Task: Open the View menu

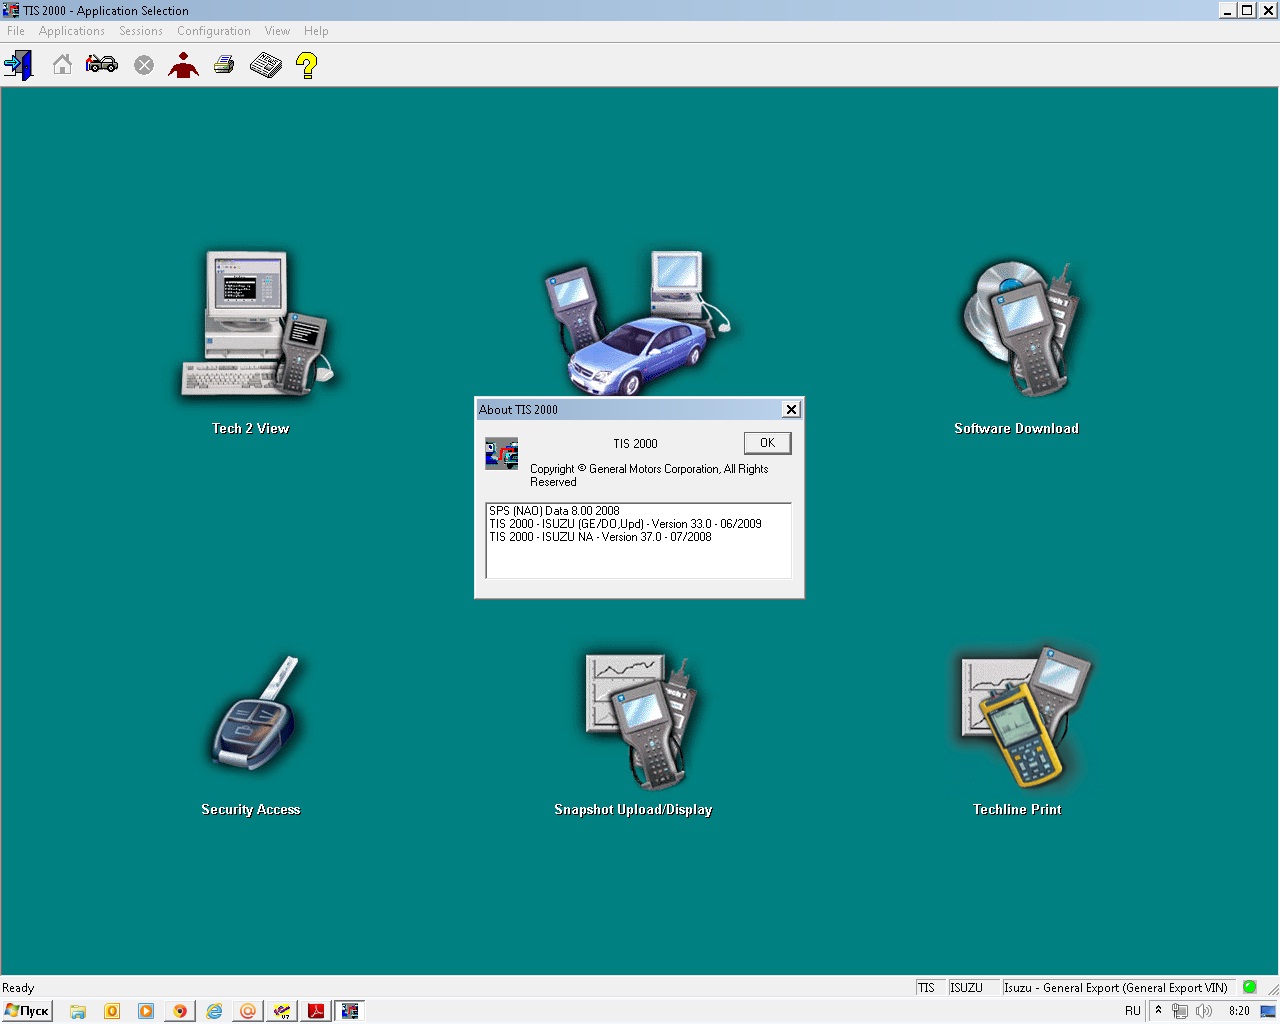Action: [x=277, y=31]
